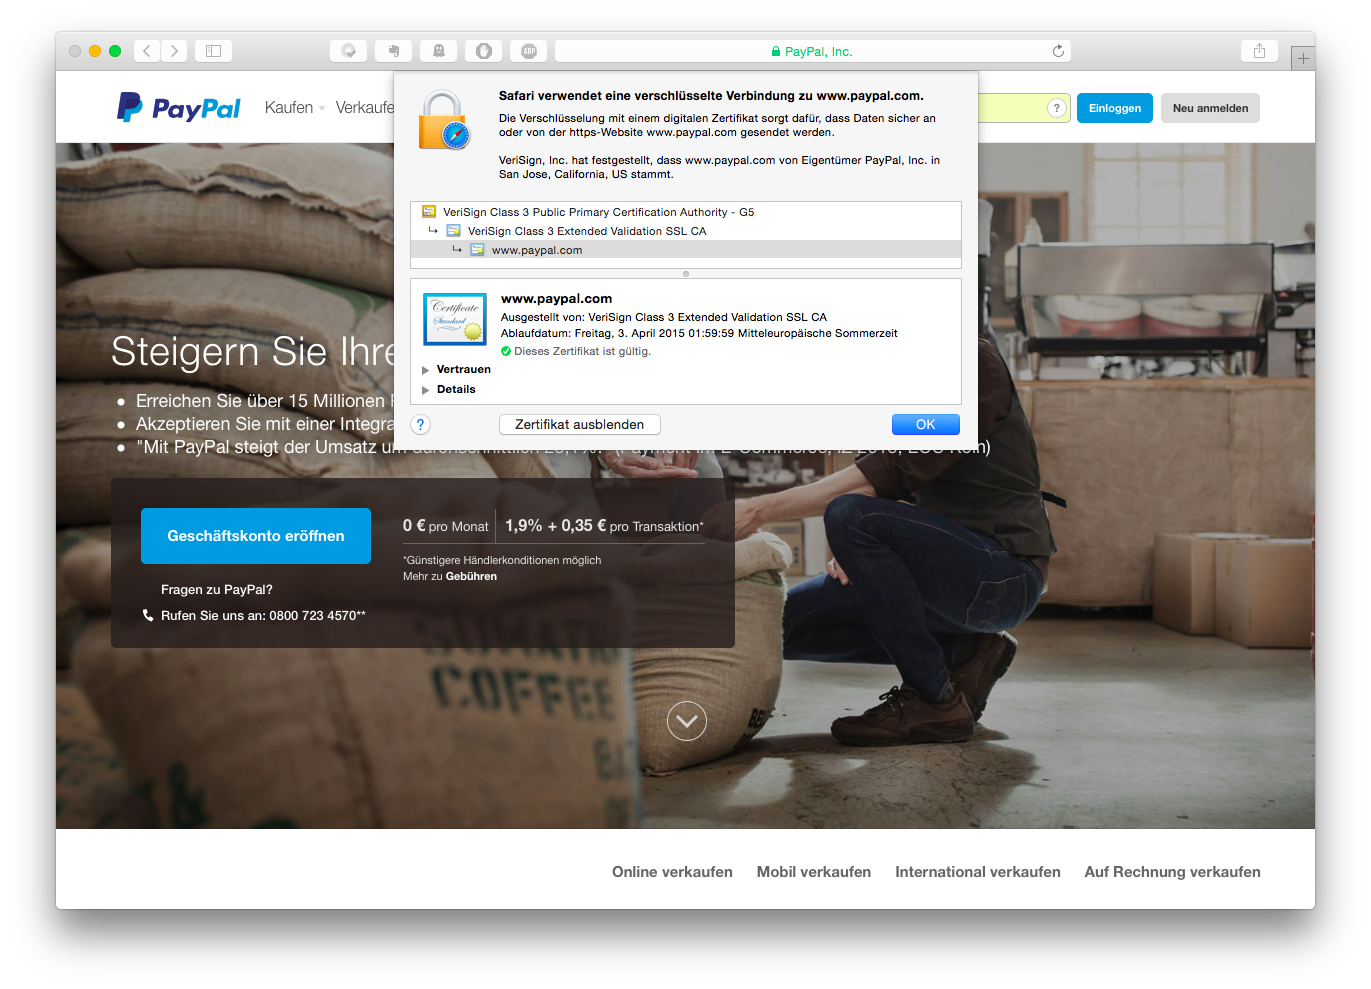1371x989 pixels.
Task: Open the Gebühren link
Action: click(471, 576)
